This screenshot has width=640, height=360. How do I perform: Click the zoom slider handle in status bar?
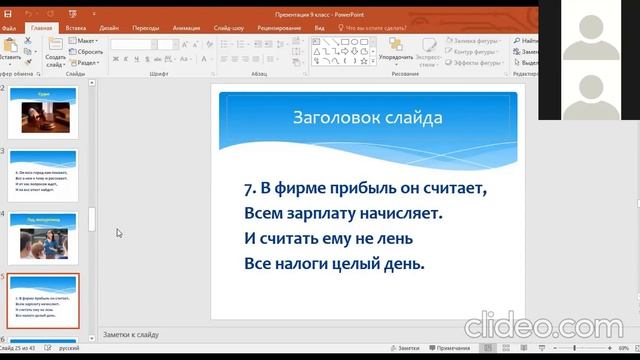(574, 348)
